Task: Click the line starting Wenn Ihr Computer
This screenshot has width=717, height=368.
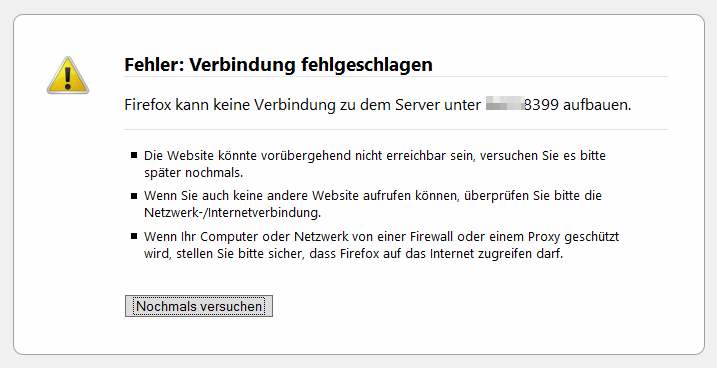Action: (x=381, y=237)
